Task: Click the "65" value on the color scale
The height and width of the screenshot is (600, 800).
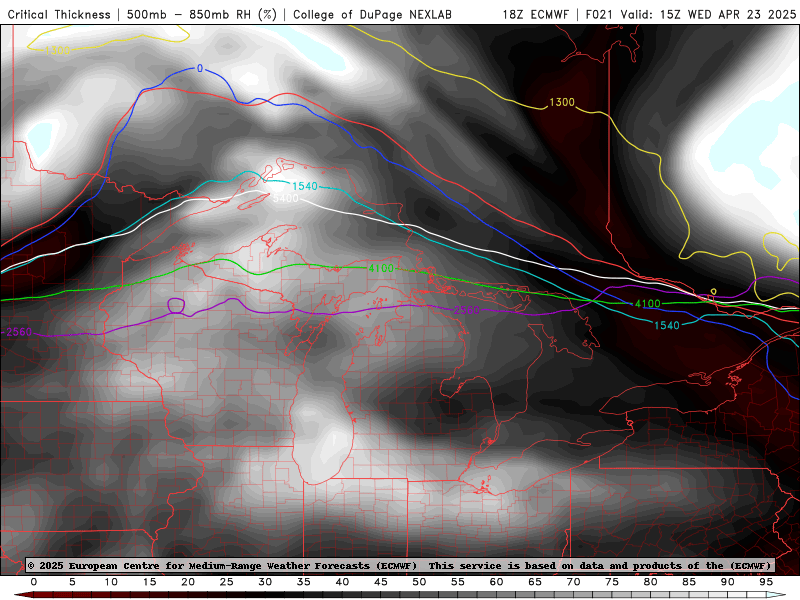Action: click(535, 582)
